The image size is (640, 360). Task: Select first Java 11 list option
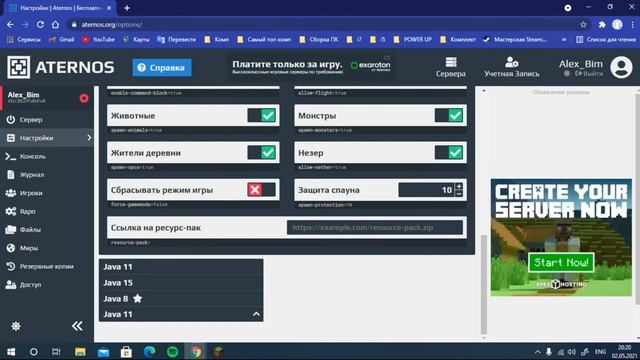[181, 267]
